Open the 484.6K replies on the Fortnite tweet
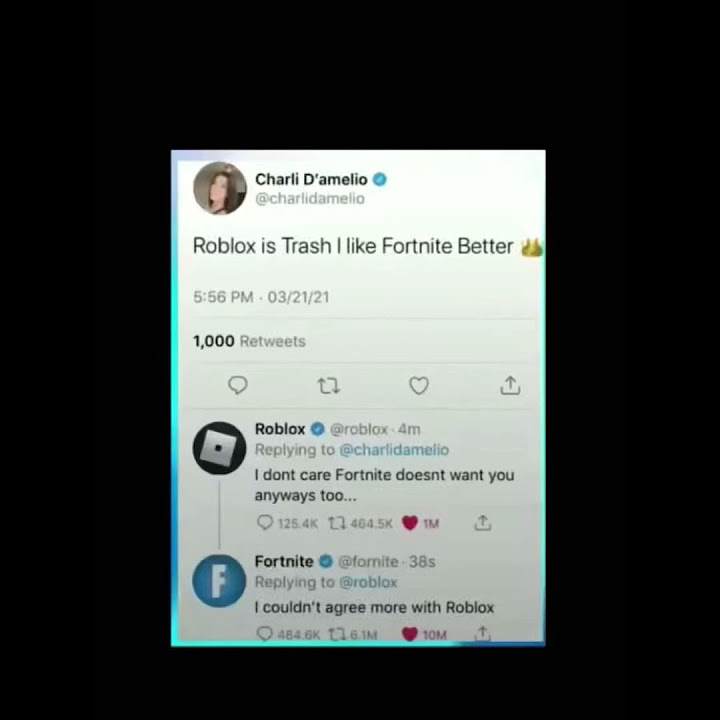 (x=288, y=634)
